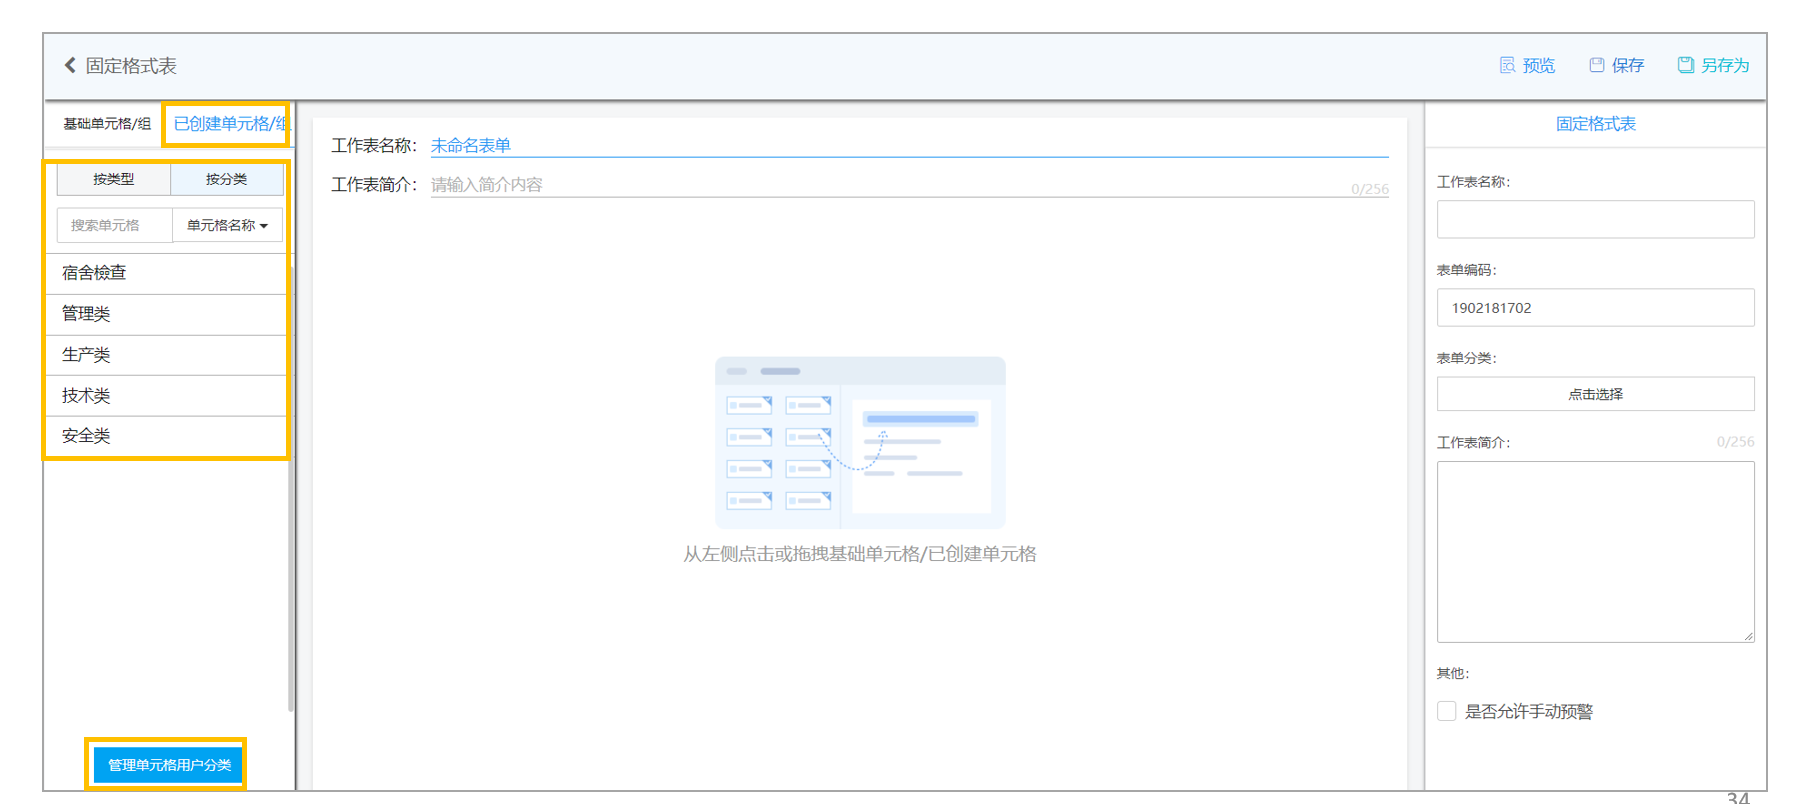Click the 保存 save icon
Viewport: 1793px width, 804px height.
click(x=1597, y=65)
